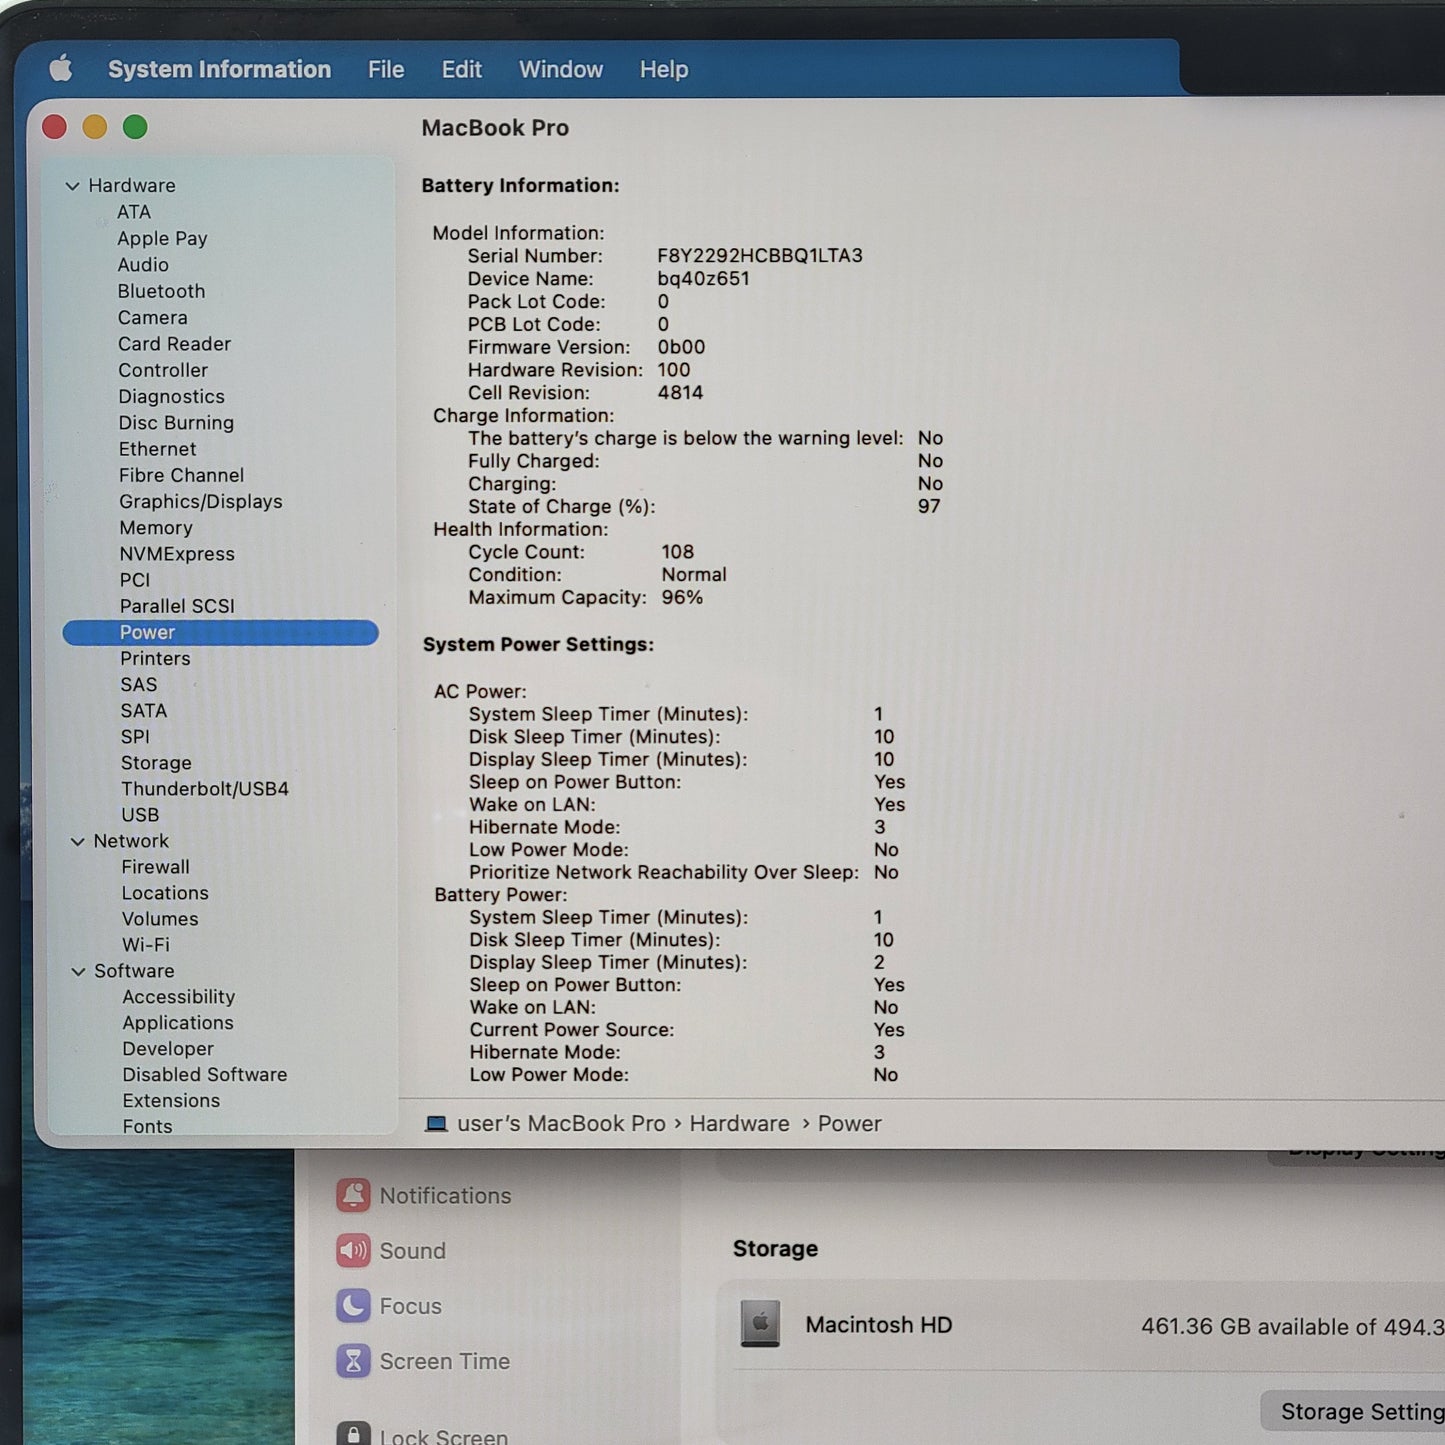Image resolution: width=1445 pixels, height=1445 pixels.
Task: Click the Sound icon in System Settings
Action: click(x=353, y=1250)
